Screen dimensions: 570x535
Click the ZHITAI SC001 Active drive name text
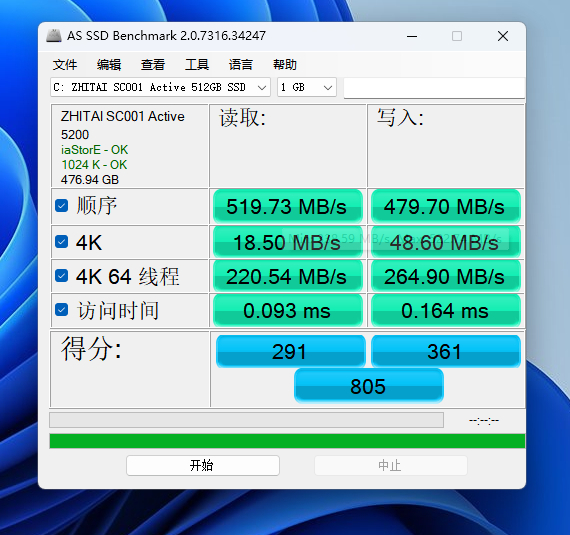point(123,116)
